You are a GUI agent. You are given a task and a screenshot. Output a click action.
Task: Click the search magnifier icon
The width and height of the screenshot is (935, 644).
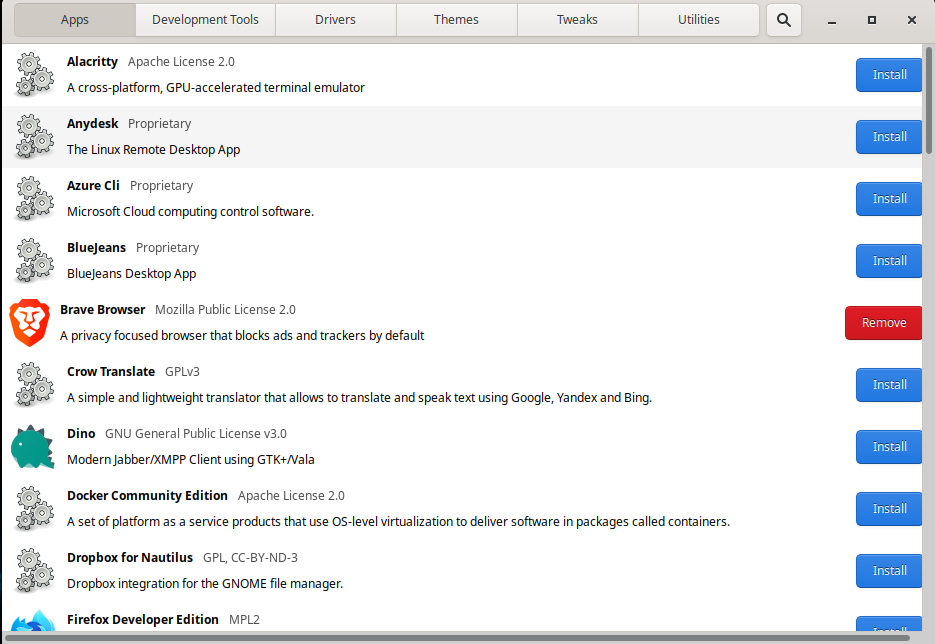(x=784, y=20)
